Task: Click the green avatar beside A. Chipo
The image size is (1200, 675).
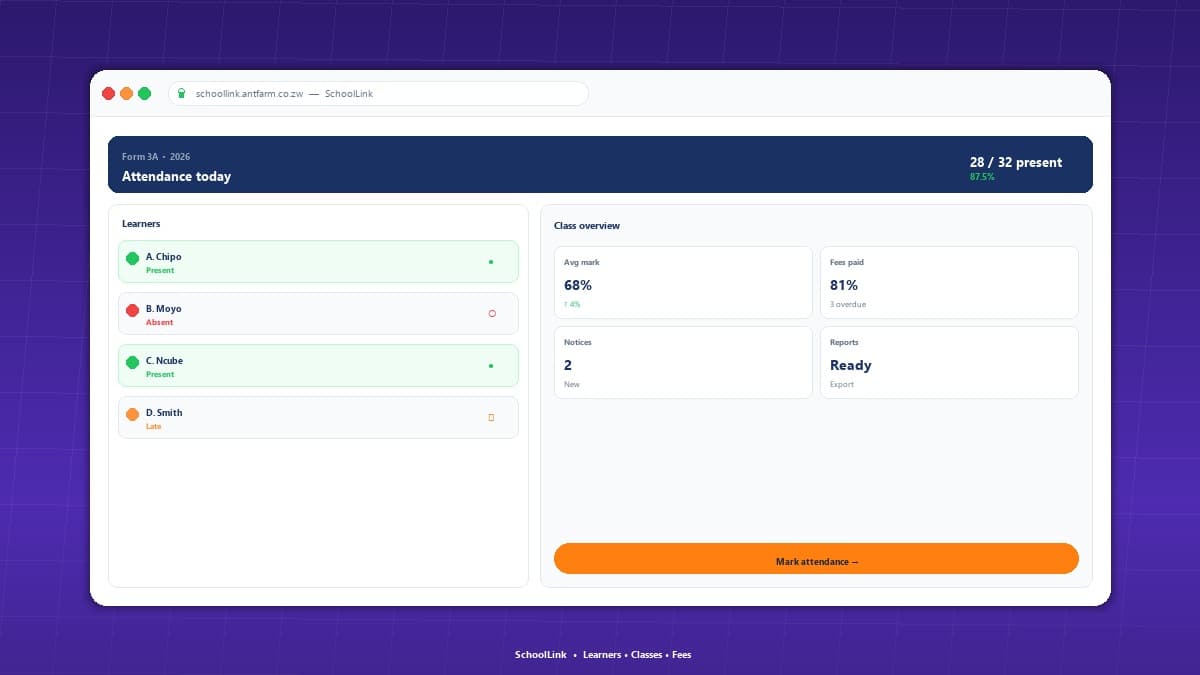Action: click(132, 259)
